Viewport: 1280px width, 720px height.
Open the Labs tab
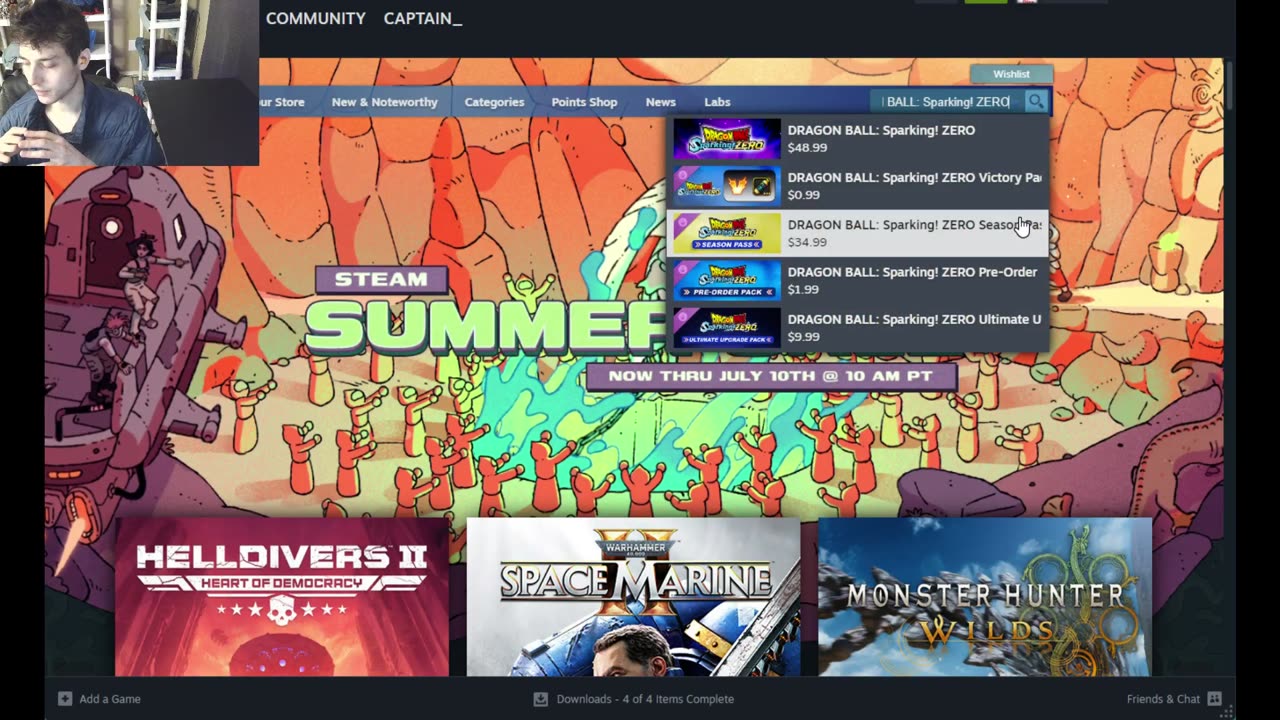pos(717,102)
